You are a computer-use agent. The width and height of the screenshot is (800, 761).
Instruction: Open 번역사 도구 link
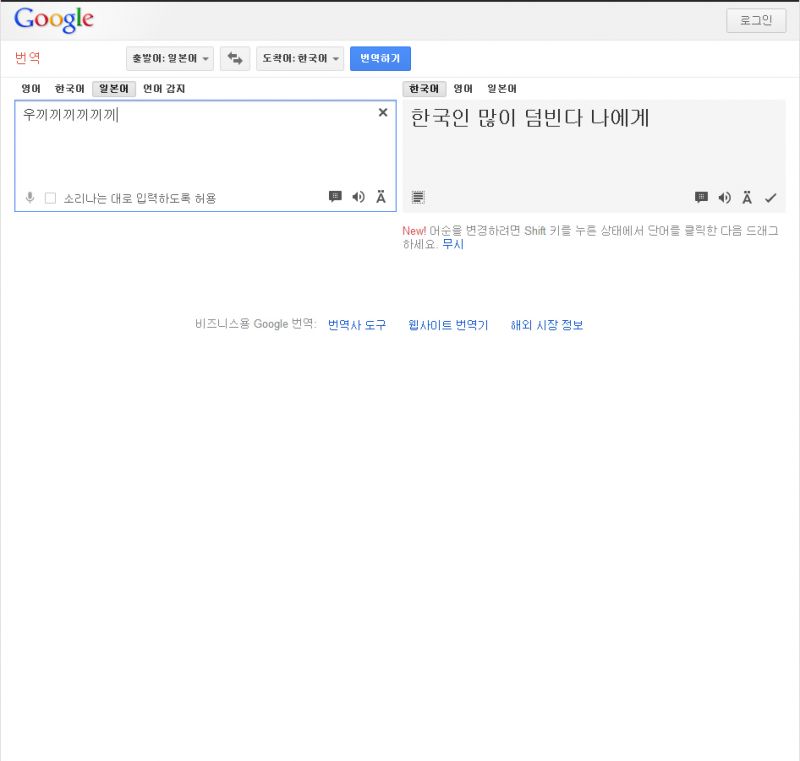357,325
